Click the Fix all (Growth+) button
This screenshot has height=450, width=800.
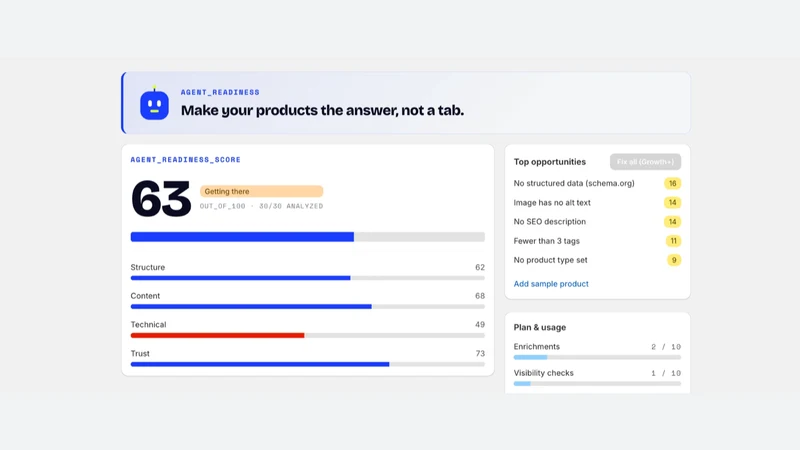[645, 162]
